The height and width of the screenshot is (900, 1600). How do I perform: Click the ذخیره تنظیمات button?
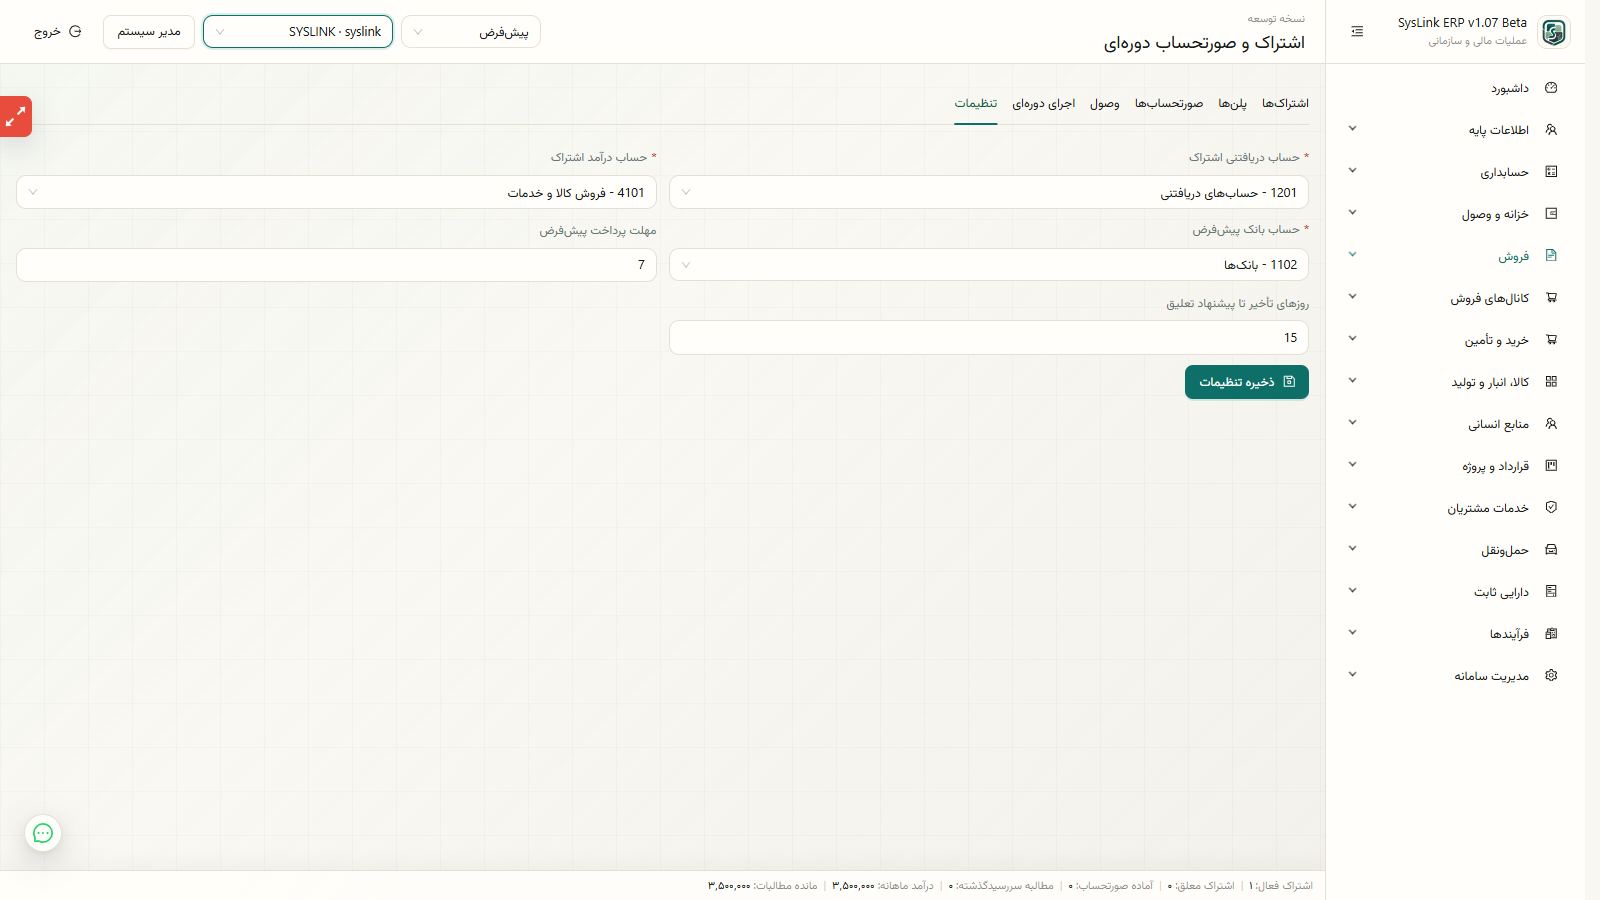1247,382
